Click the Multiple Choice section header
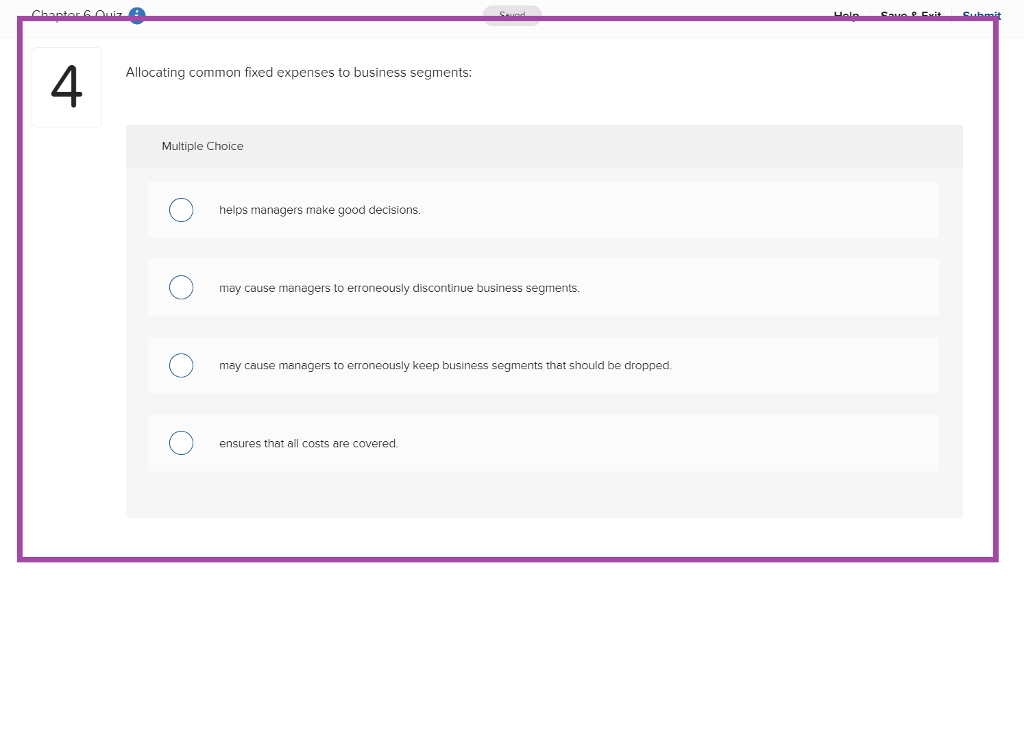 point(202,146)
